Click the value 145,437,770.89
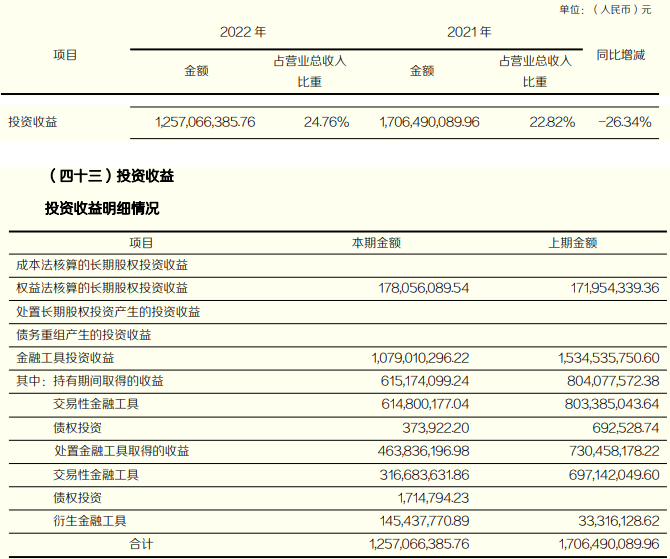 click(x=424, y=521)
